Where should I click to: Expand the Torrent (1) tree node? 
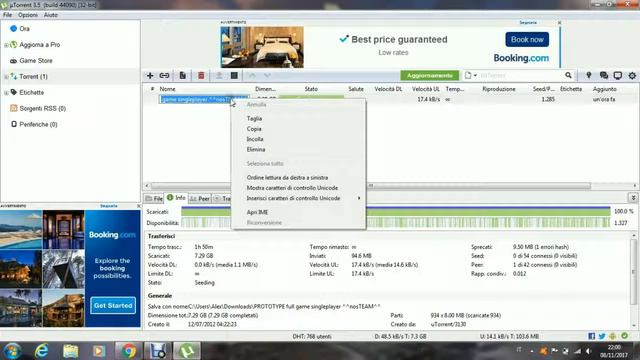tap(6, 77)
